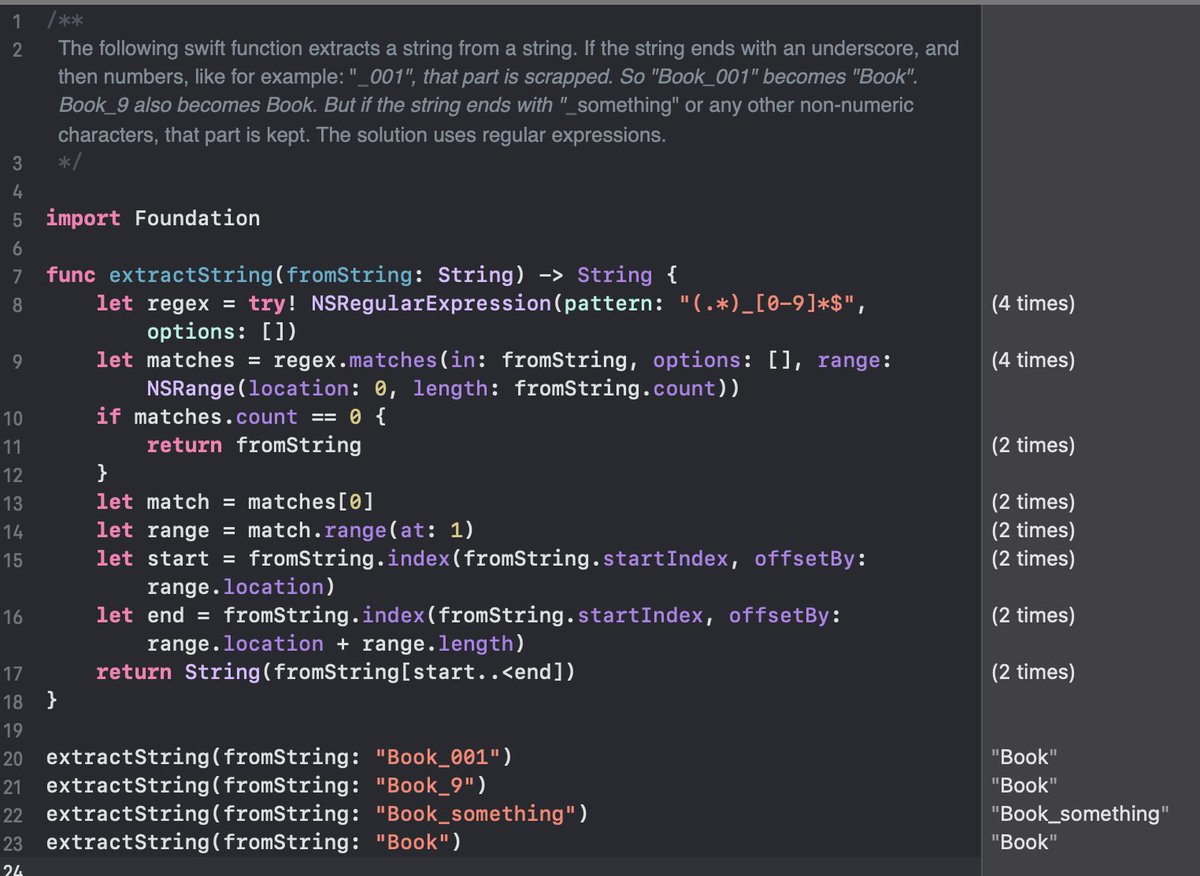The image size is (1200, 876).
Task: Click the "func" keyword on line 7
Action: click(71, 275)
